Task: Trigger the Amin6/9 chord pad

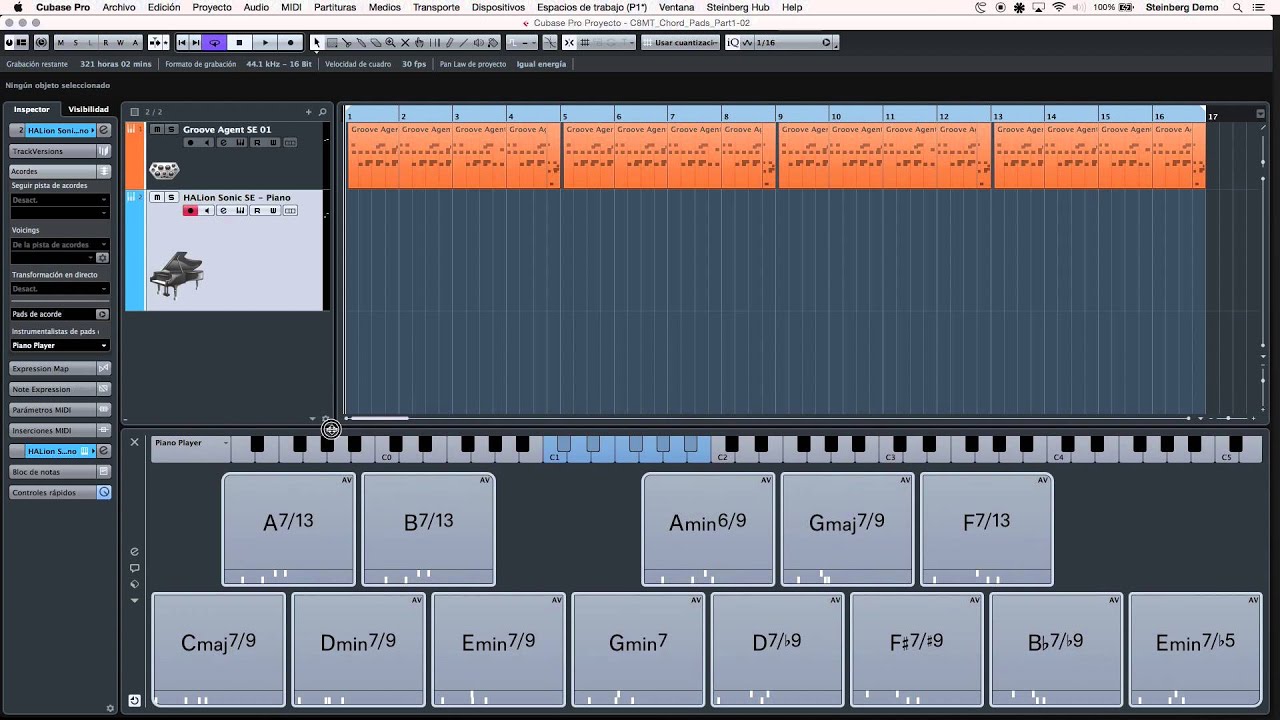Action: [708, 529]
